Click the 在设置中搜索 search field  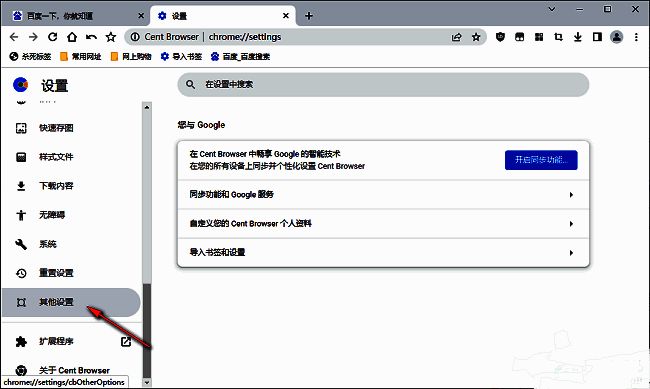(383, 85)
